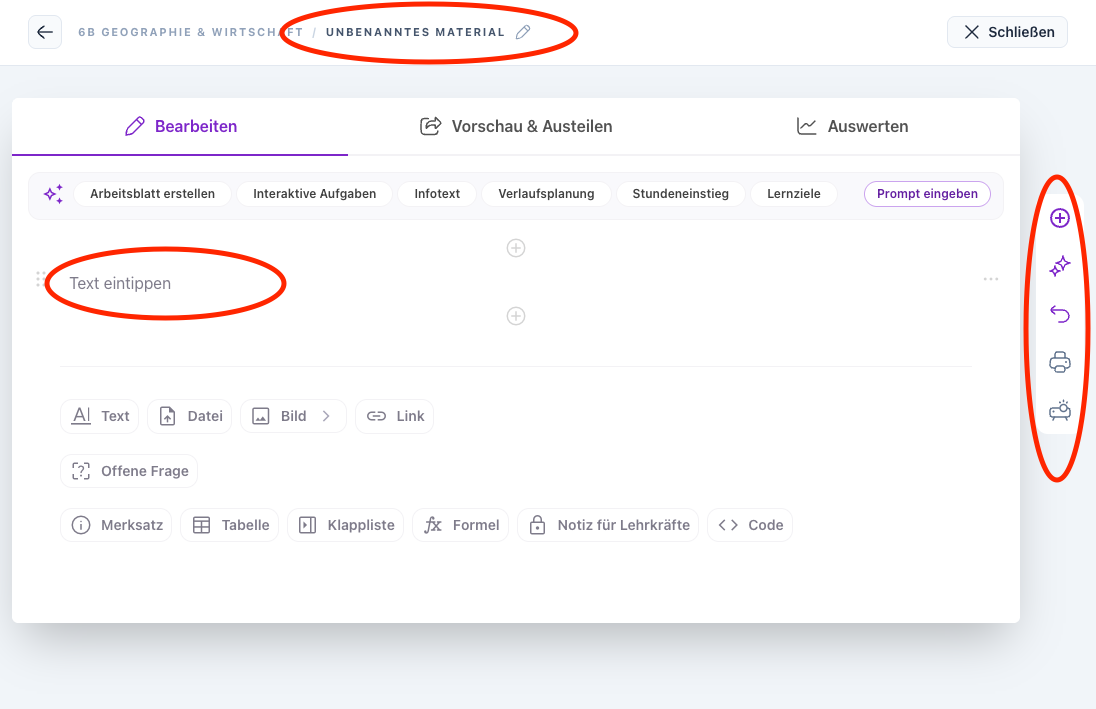Screen dimensions: 1096x709
Task: Click the pencil icon to rename the material
Action: click(523, 32)
